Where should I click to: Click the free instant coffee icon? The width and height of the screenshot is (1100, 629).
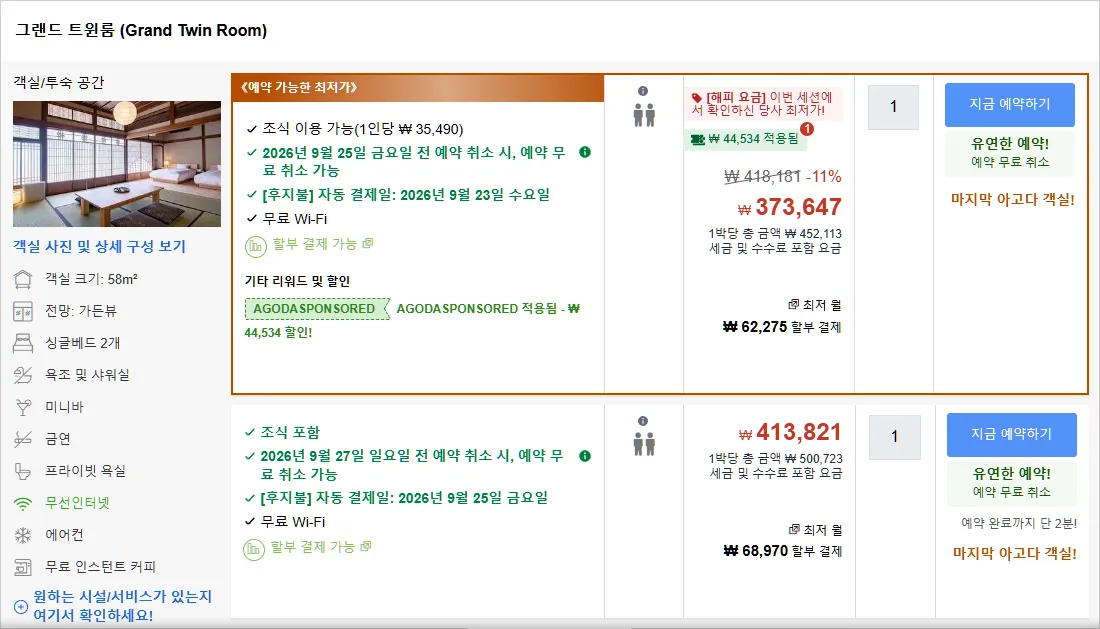(x=23, y=567)
